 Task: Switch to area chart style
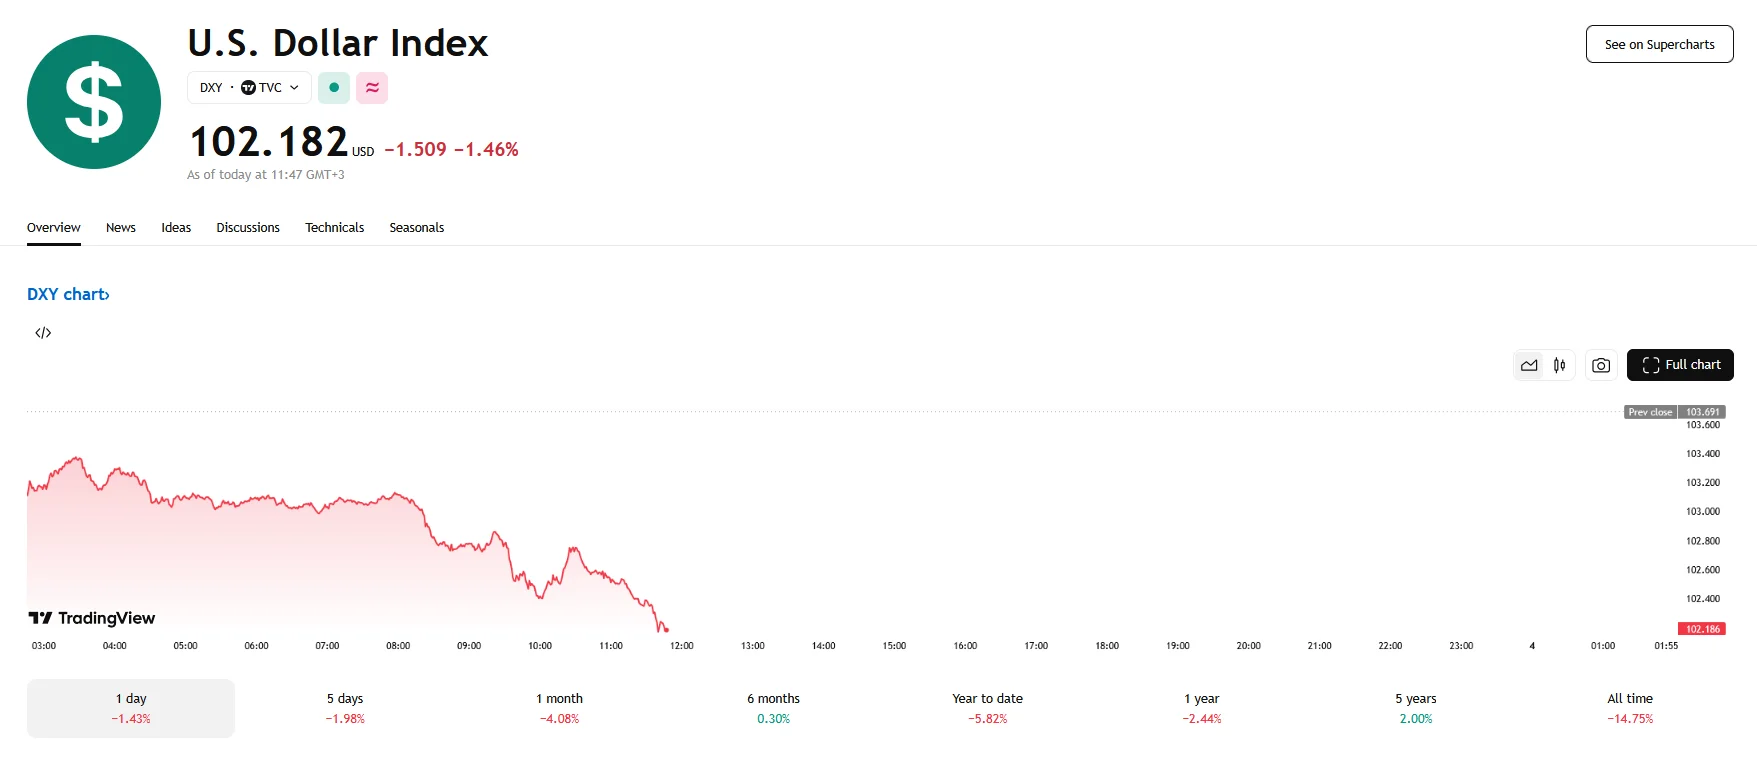[x=1529, y=365]
